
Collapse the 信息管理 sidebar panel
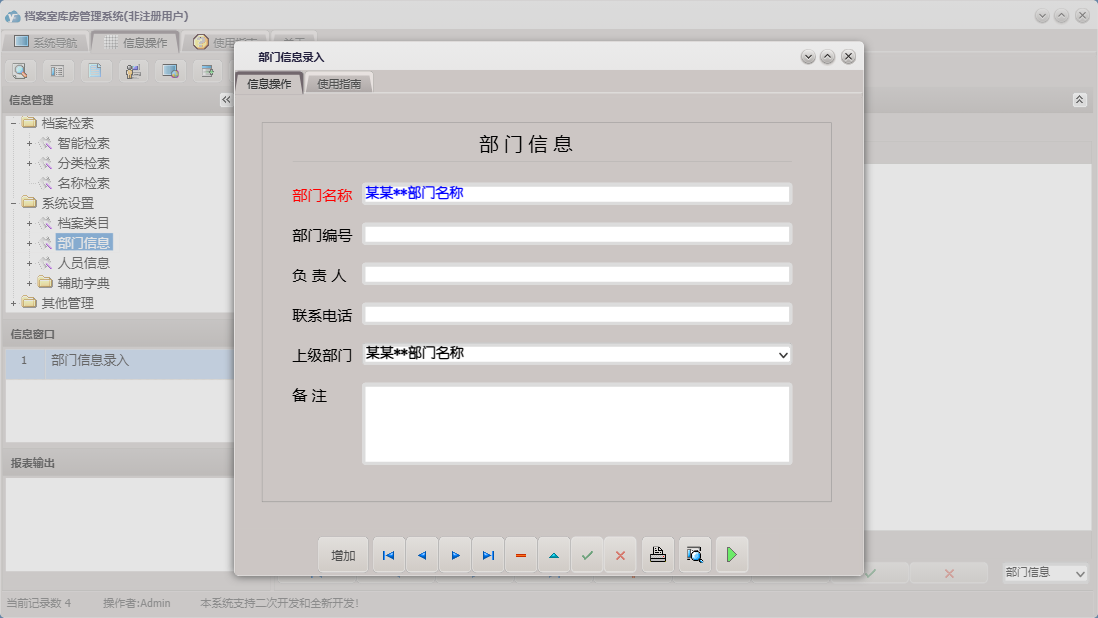coord(226,99)
